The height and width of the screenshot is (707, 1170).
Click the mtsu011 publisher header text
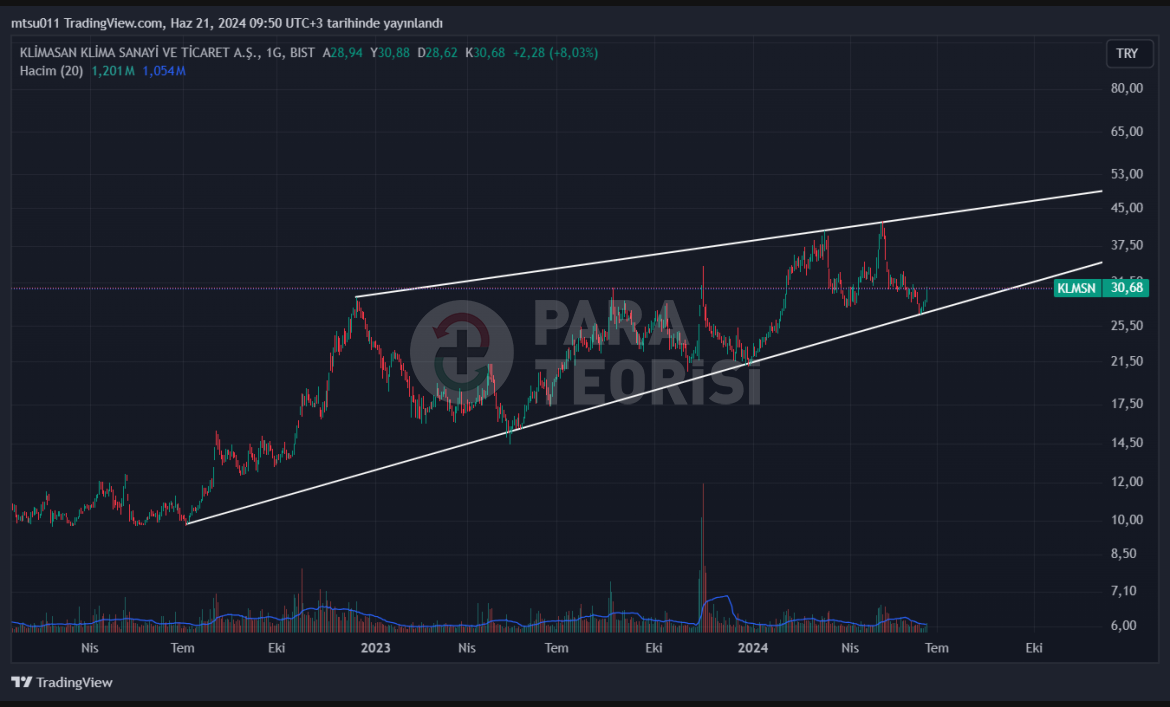pyautogui.click(x=227, y=23)
